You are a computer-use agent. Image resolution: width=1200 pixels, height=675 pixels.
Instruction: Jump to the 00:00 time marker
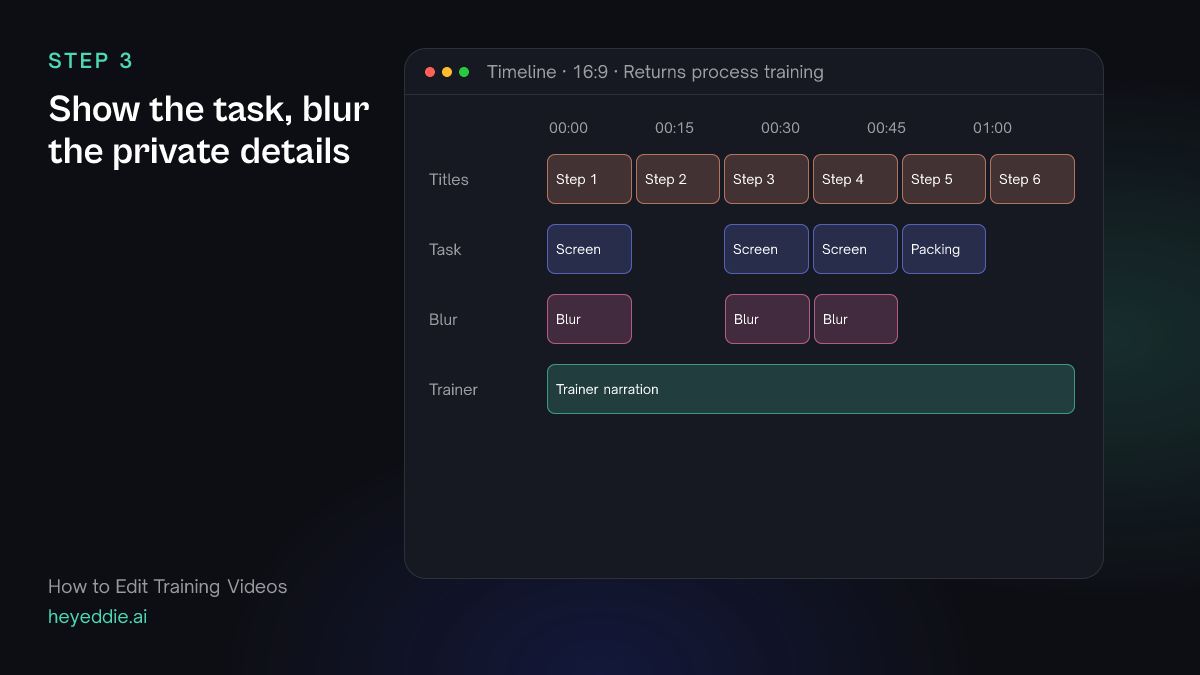click(568, 128)
